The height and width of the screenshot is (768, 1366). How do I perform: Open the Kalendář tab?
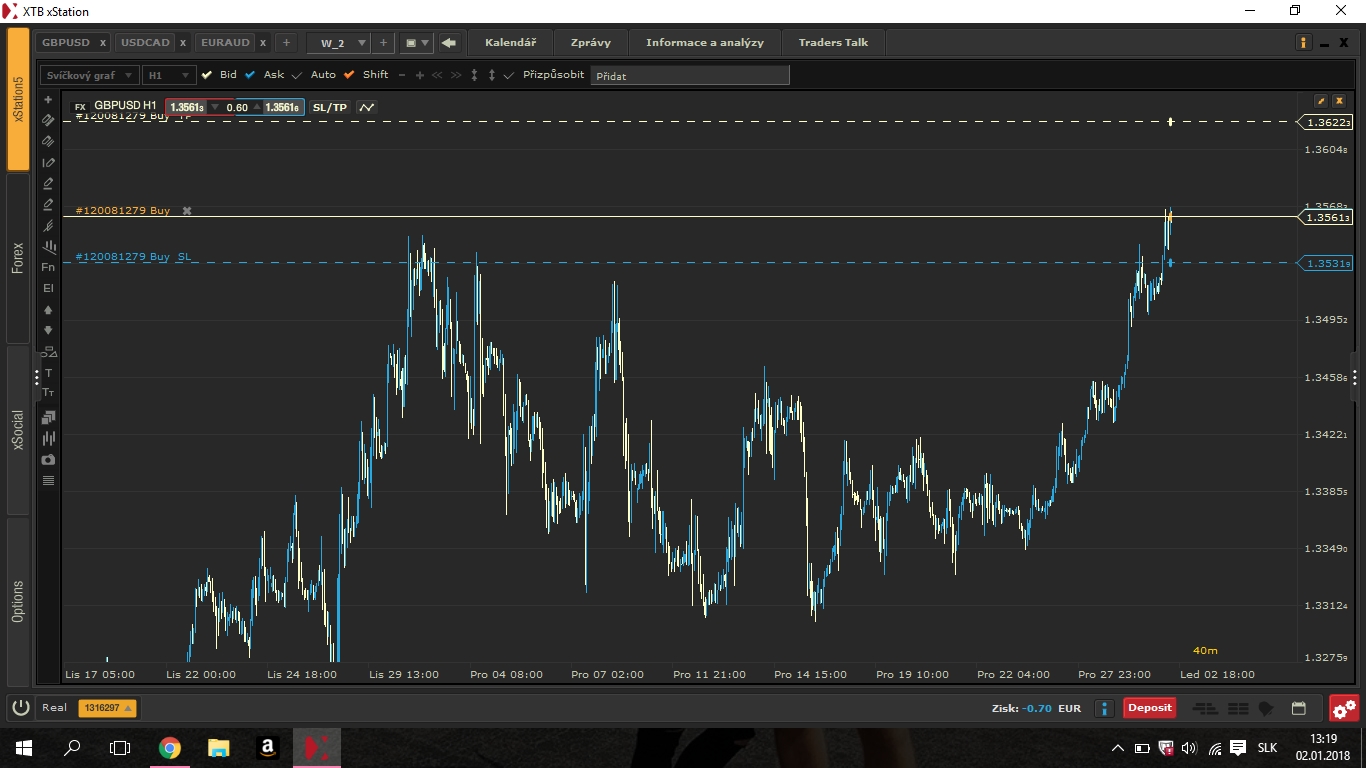510,43
